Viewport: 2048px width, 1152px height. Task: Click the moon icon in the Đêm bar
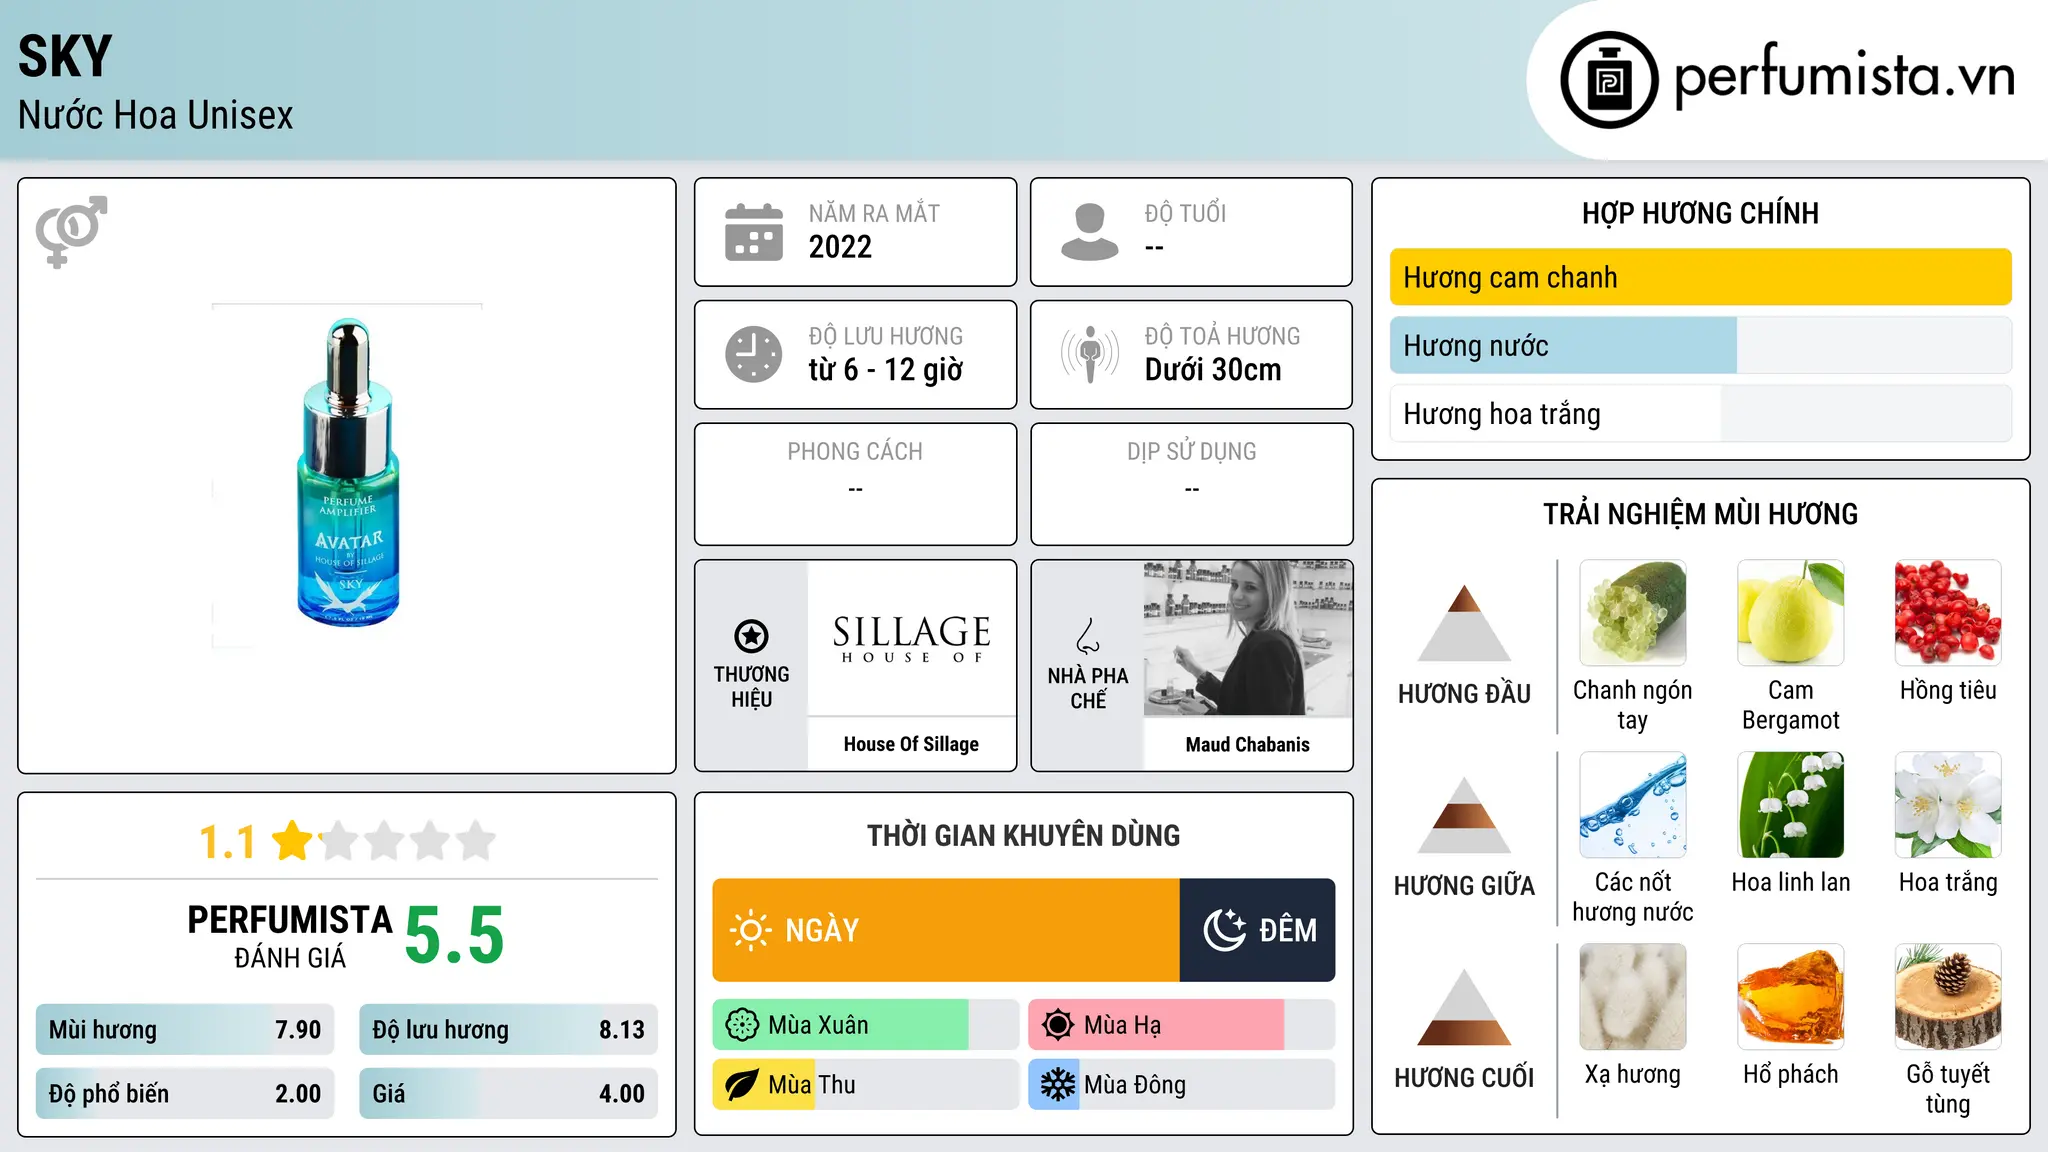click(x=1225, y=930)
